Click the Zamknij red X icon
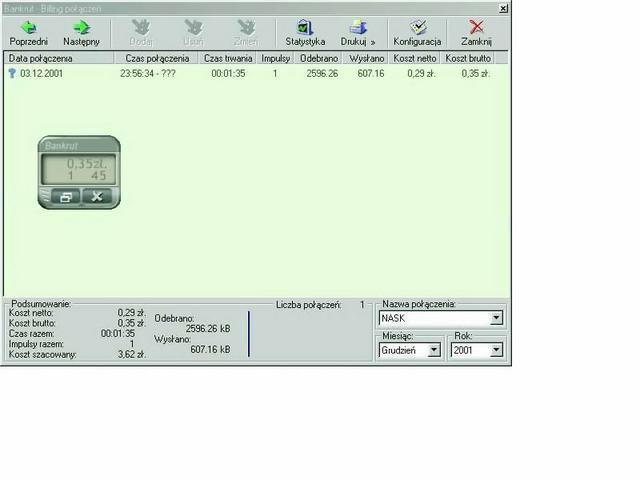Screen dimensions: 640x480 [x=477, y=28]
